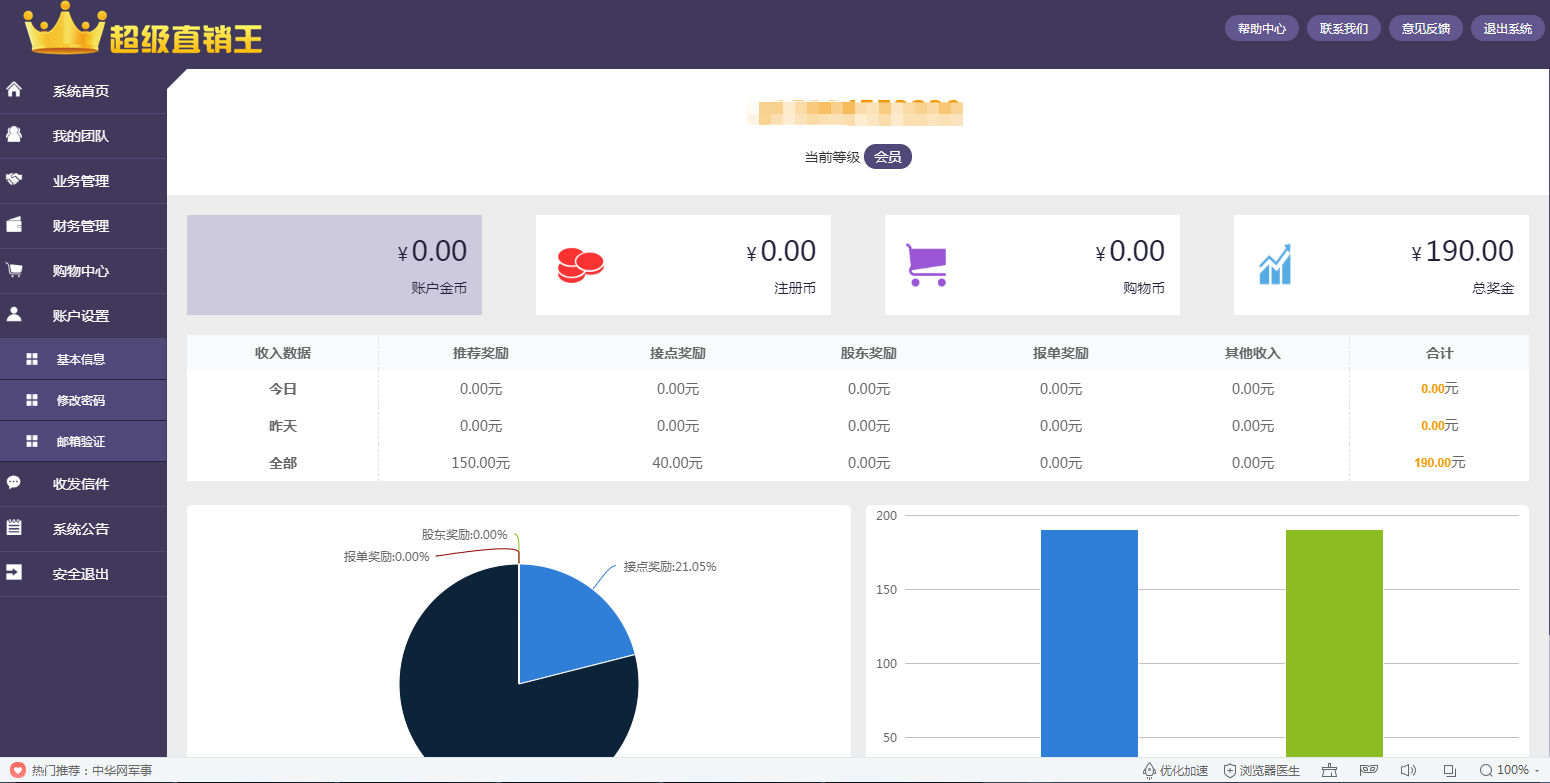The image size is (1550, 783).
Task: Select 修改密码 under account settings
Action: coord(86,399)
